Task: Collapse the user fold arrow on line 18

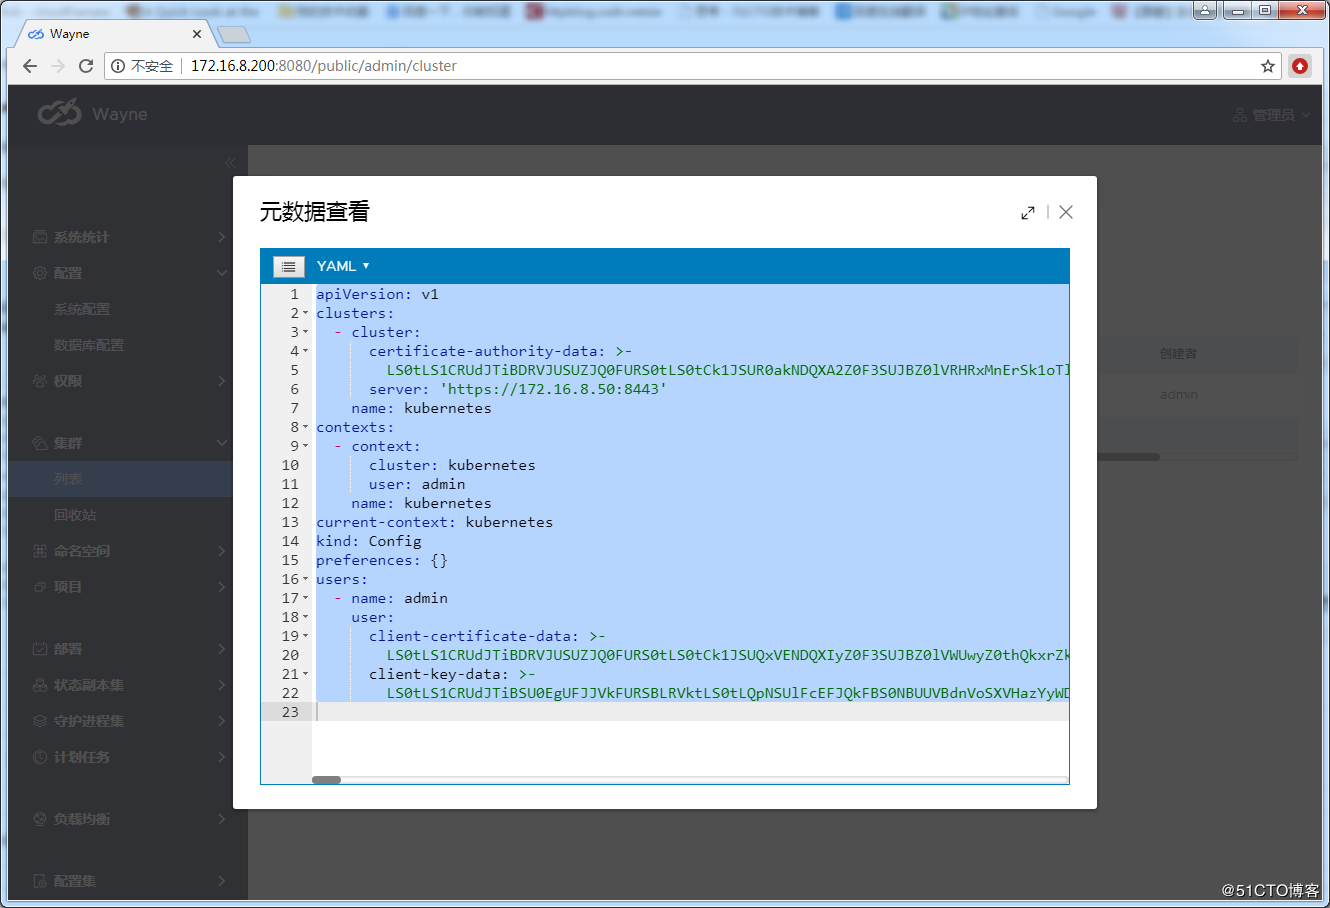Action: 306,617
